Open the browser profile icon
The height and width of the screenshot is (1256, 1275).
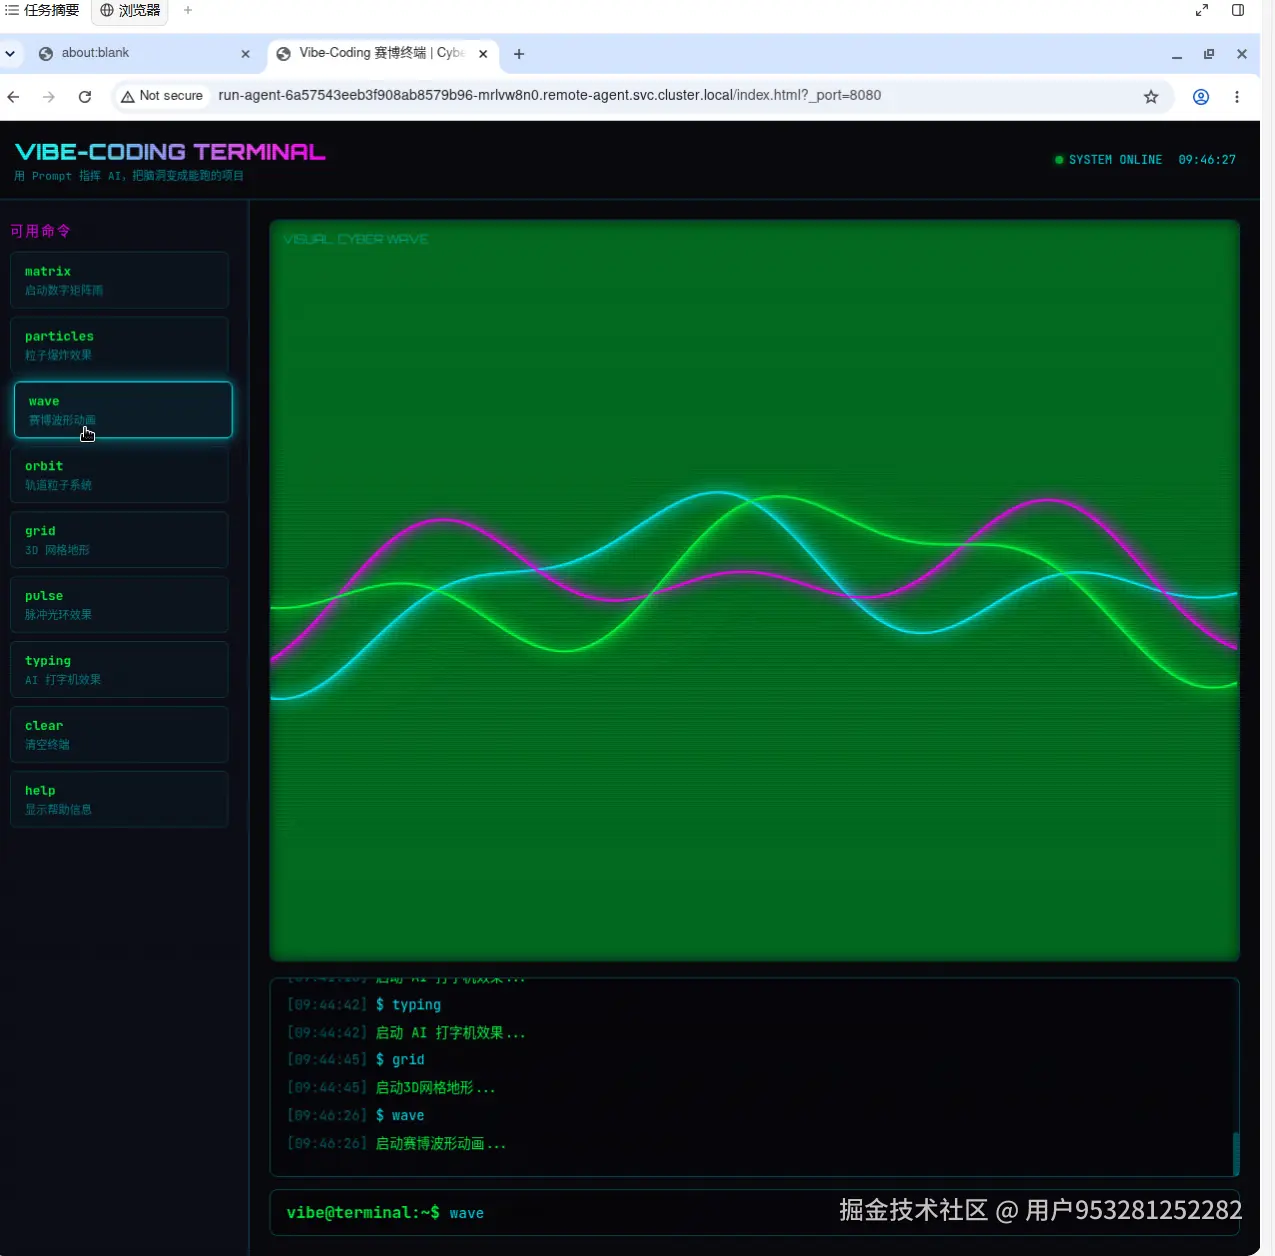(1201, 96)
